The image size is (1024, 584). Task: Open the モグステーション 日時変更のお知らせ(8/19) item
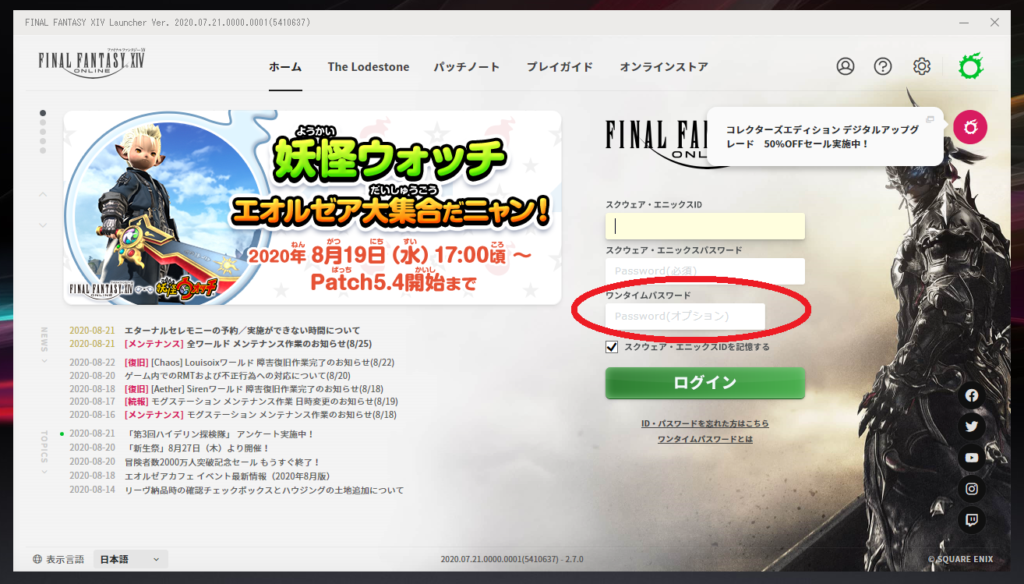tap(261, 402)
